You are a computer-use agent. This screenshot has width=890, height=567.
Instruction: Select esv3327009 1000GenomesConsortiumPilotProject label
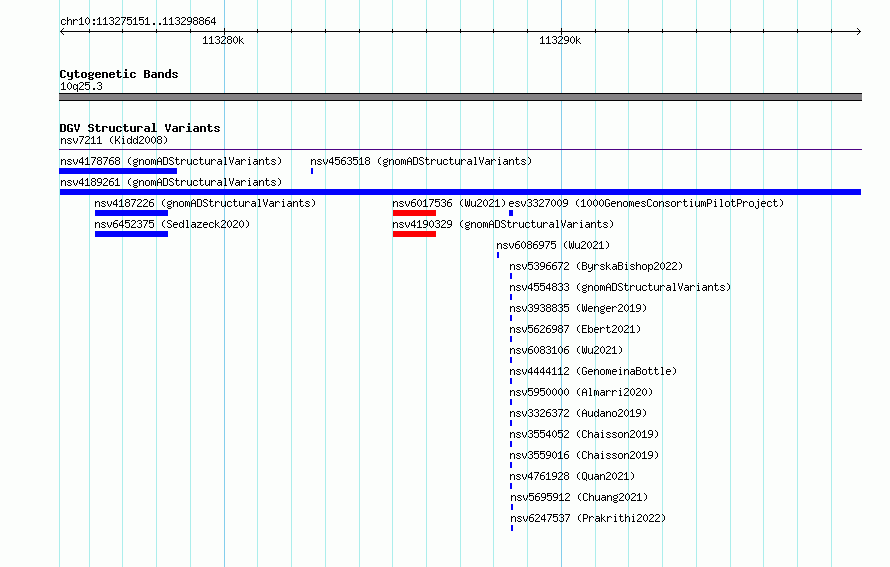point(646,203)
